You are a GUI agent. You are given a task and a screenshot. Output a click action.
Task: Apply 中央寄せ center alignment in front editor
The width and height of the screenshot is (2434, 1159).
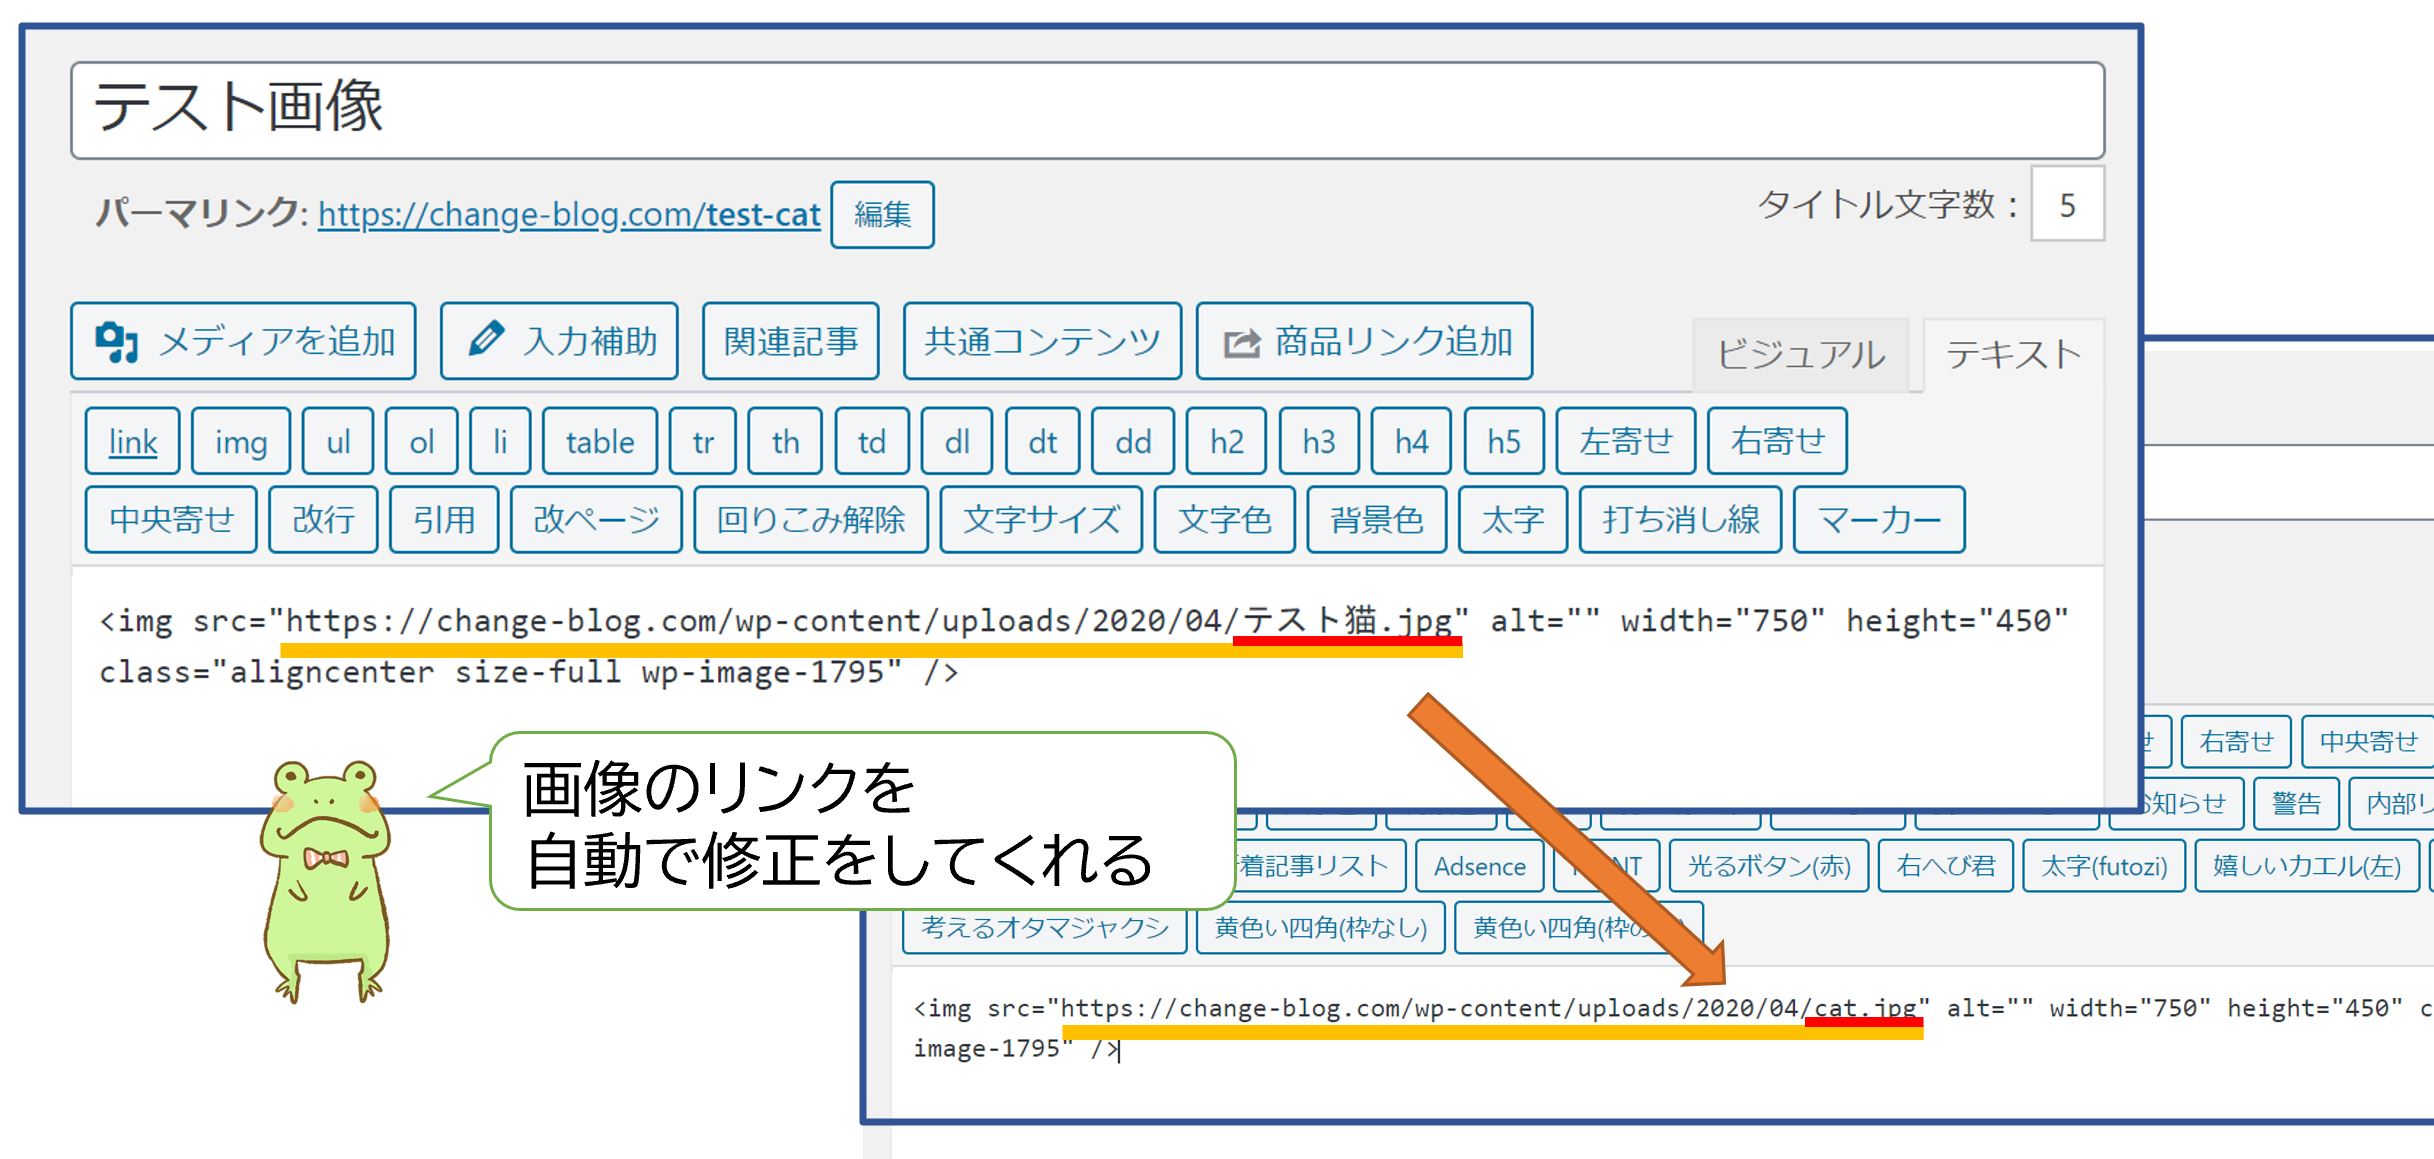[x=171, y=520]
